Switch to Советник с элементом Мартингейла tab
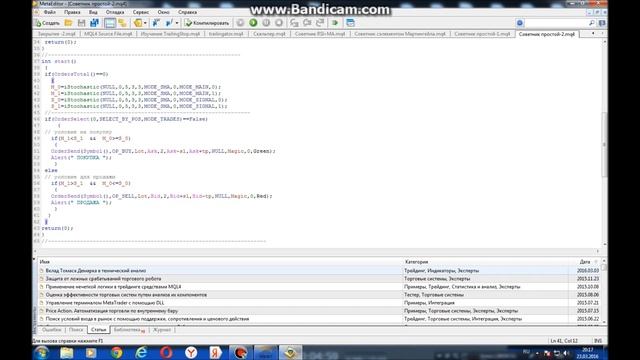The width and height of the screenshot is (640, 360). [400, 34]
